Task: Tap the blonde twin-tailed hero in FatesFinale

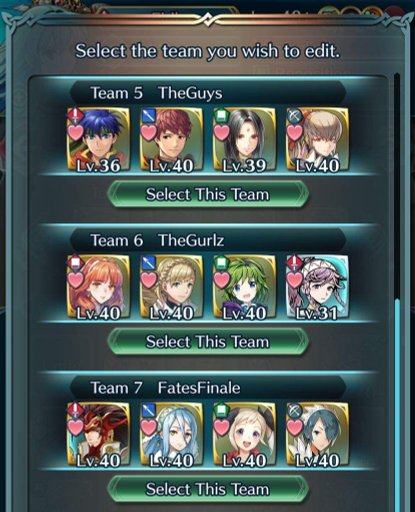Action: pyautogui.click(x=244, y=434)
